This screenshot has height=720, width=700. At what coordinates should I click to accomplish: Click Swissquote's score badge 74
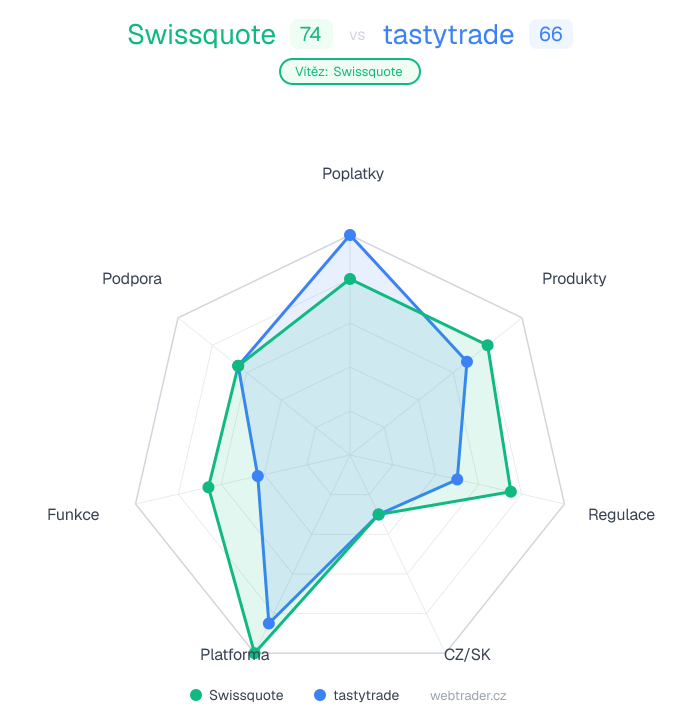311,35
